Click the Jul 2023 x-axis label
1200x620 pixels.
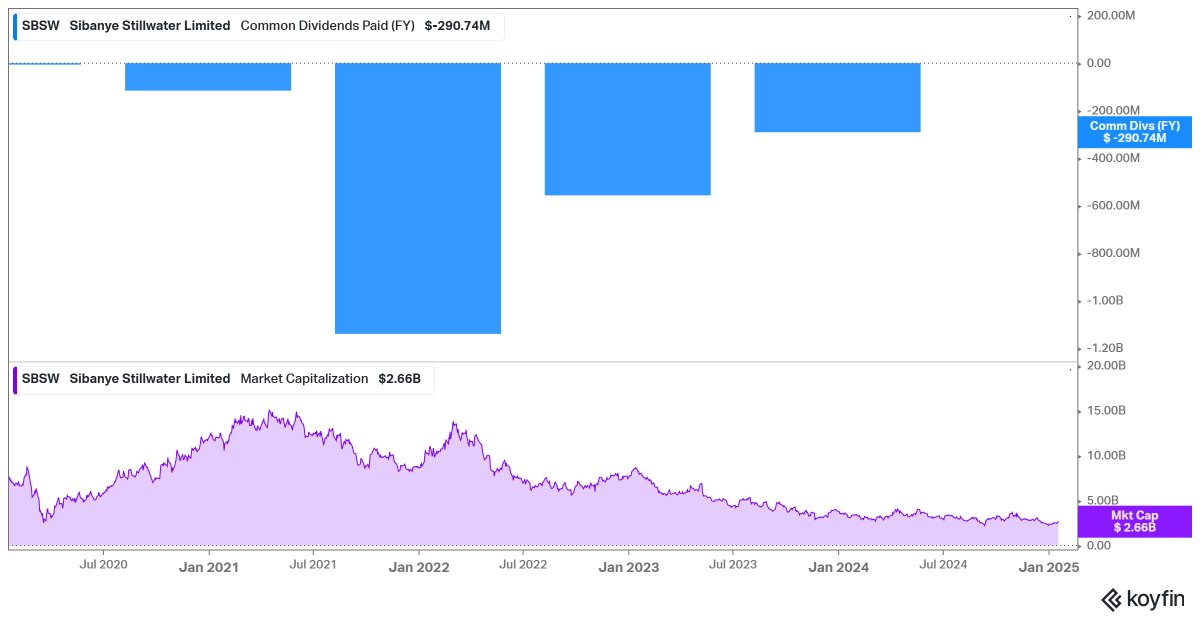tap(732, 565)
